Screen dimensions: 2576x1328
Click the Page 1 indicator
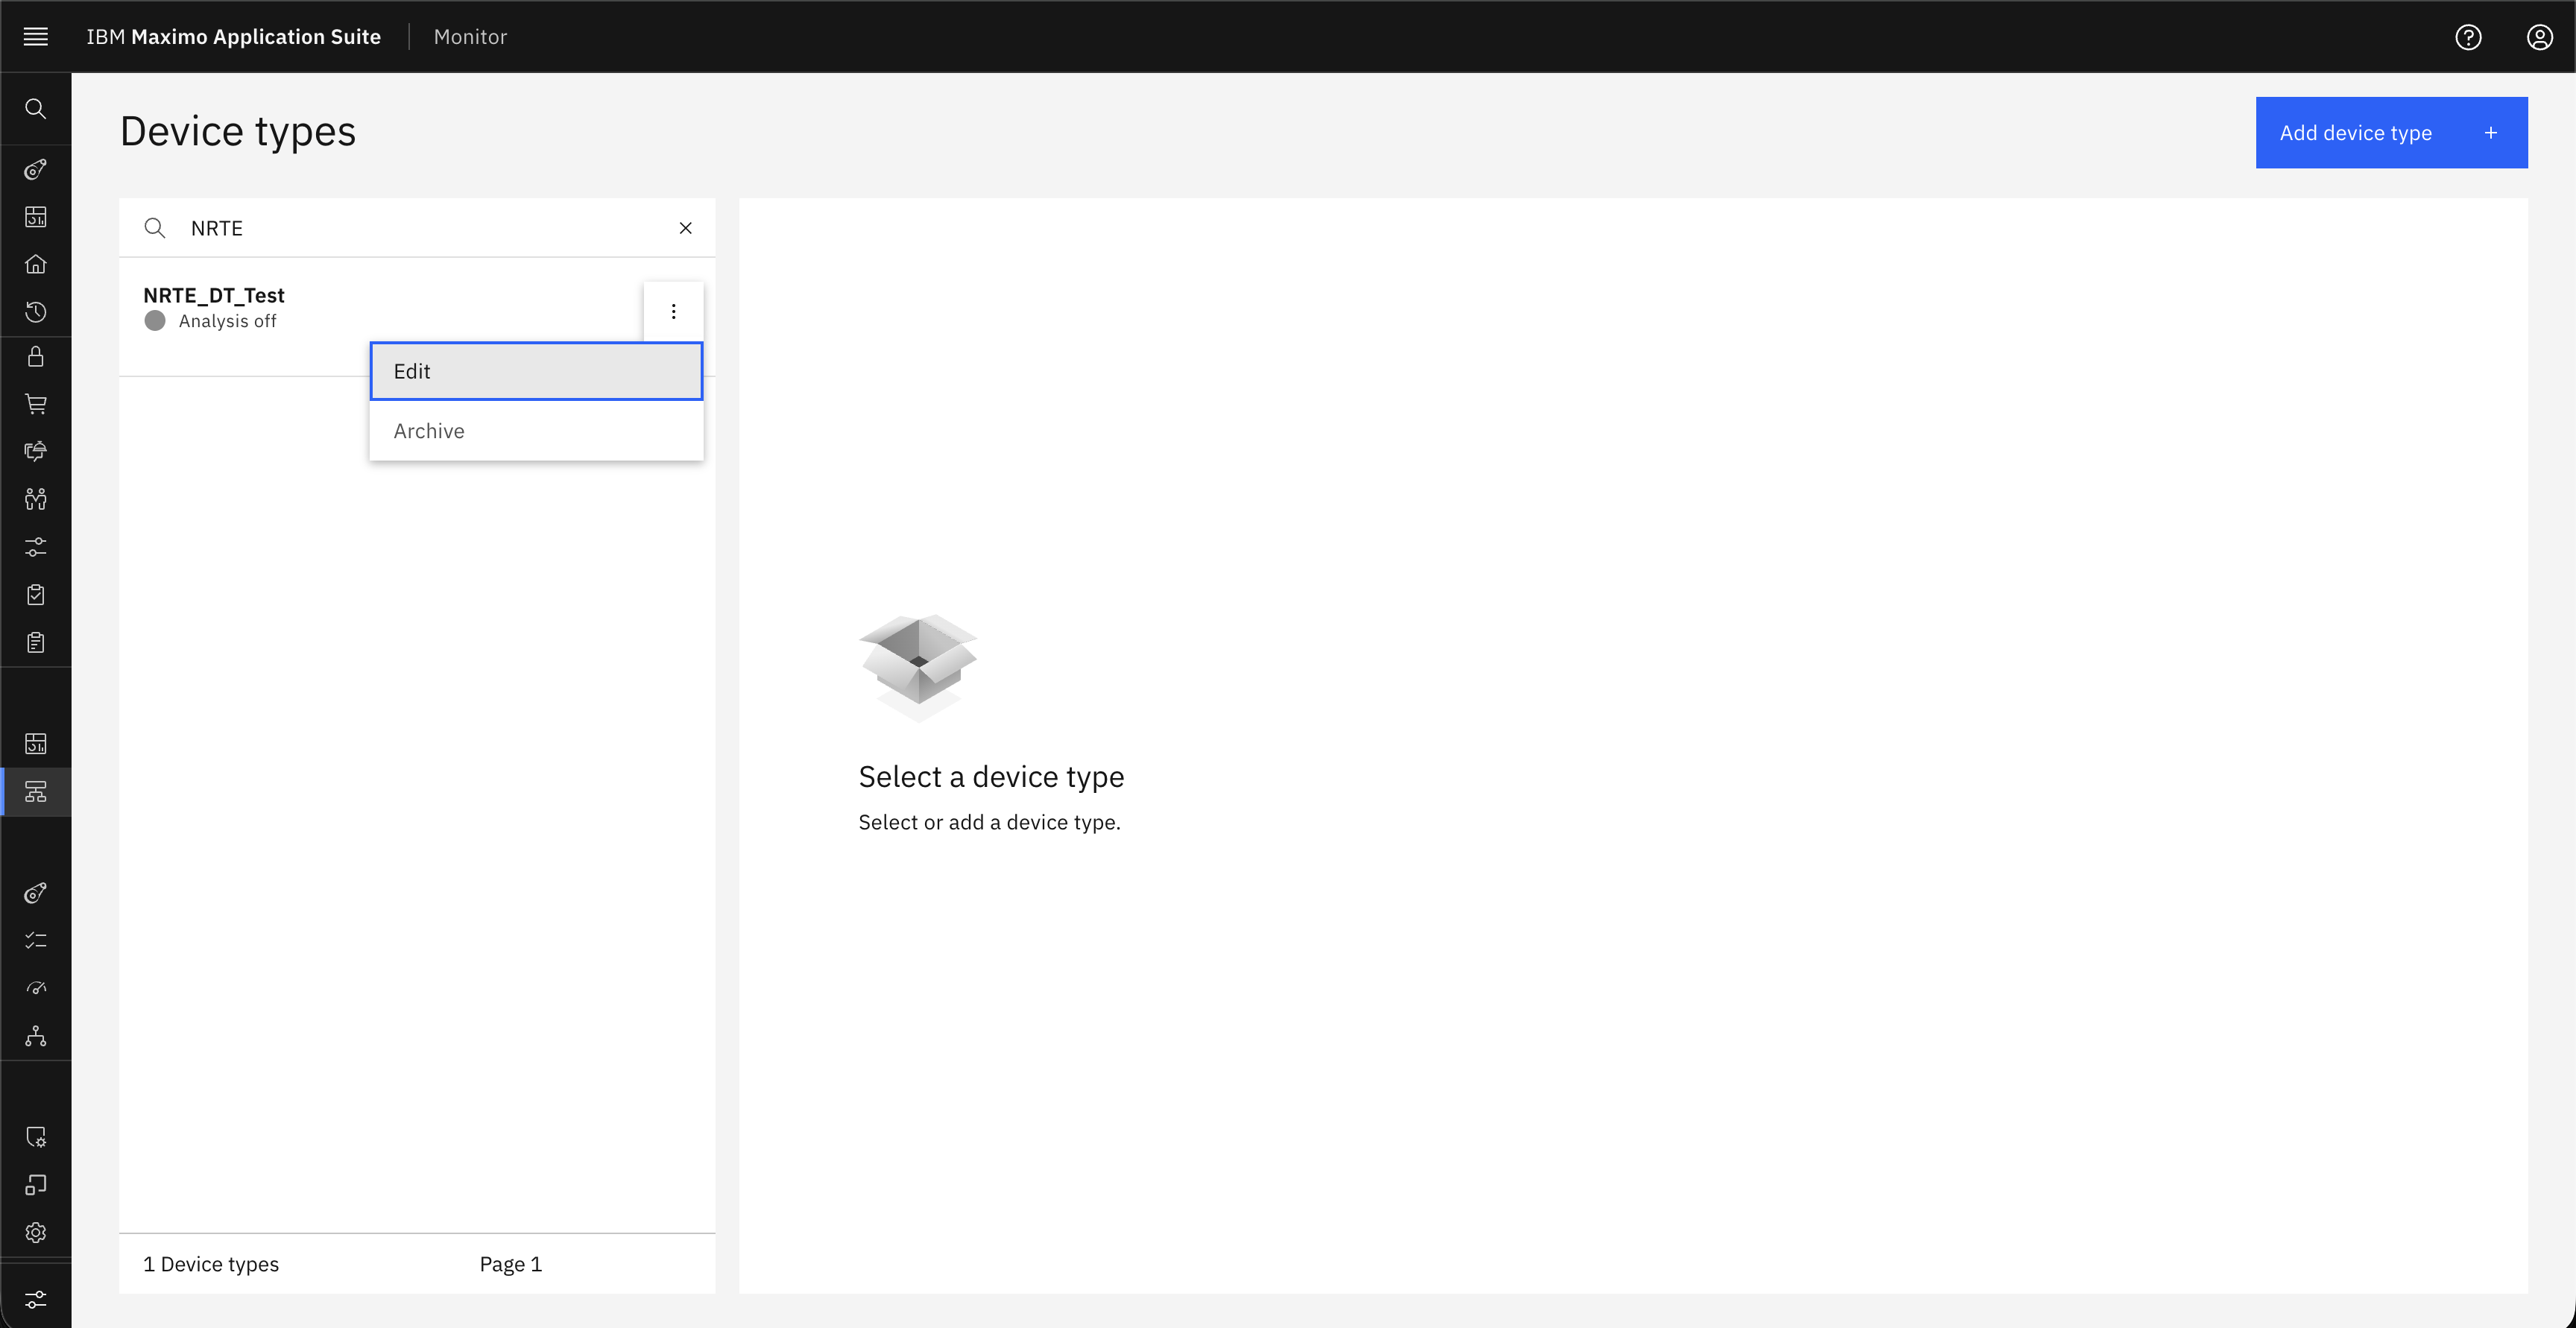pyautogui.click(x=510, y=1264)
